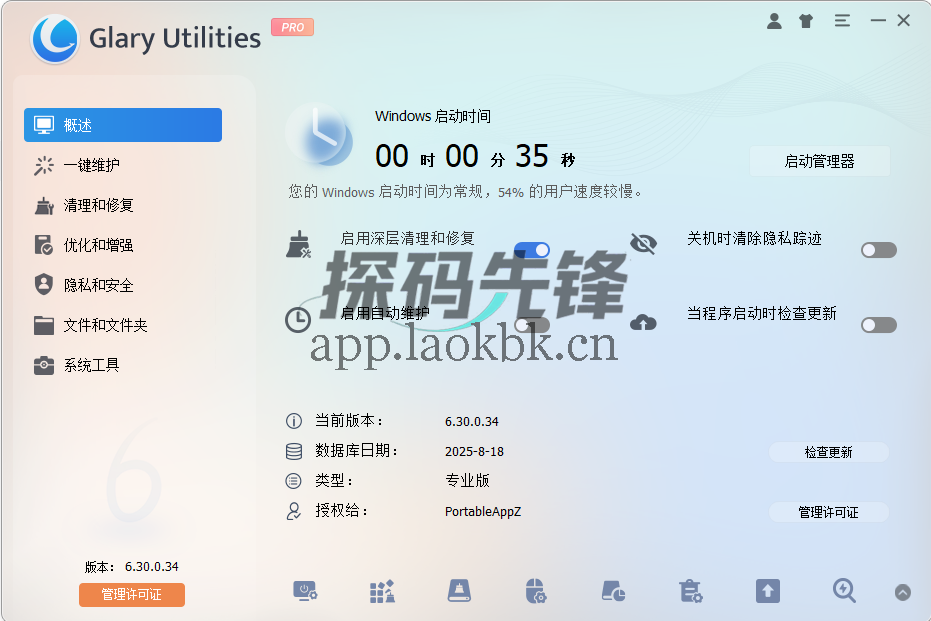Click the 类型 list icon
This screenshot has width=931, height=621.
point(294,481)
